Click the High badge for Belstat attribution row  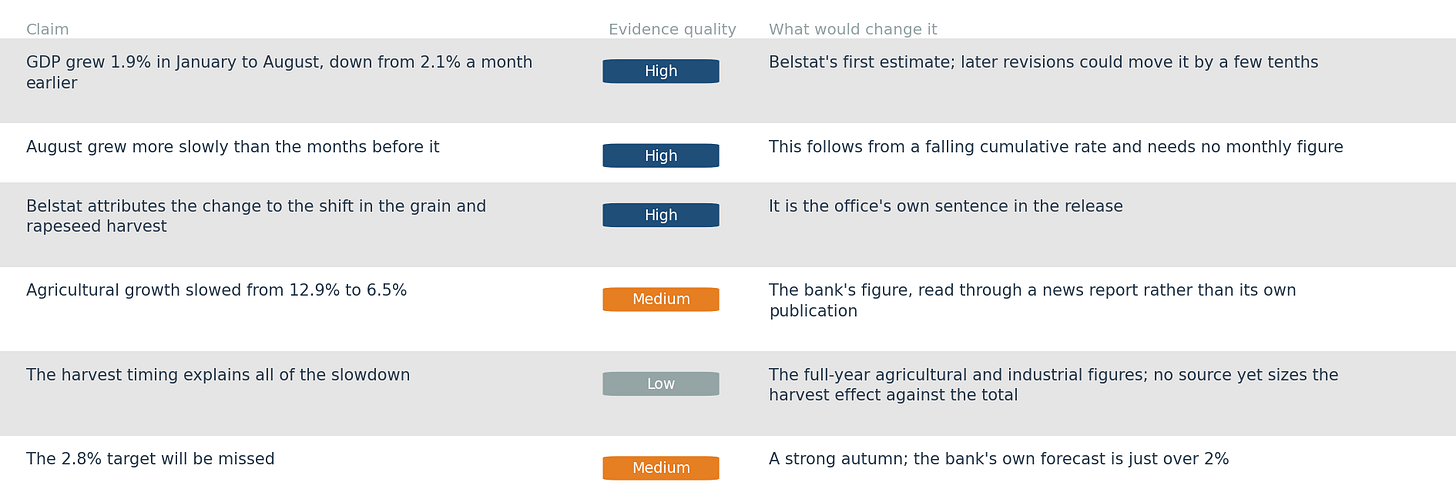pyautogui.click(x=661, y=215)
